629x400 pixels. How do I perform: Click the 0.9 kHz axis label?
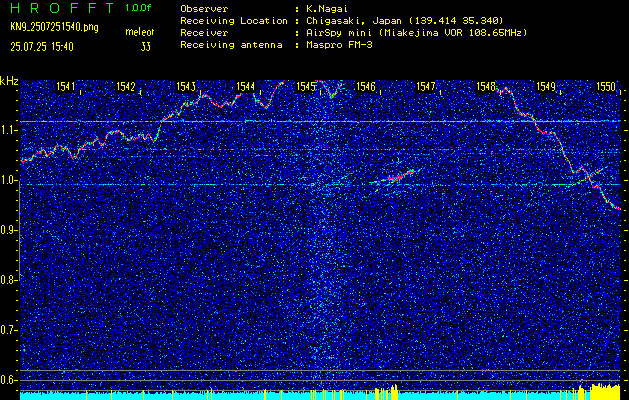(9, 230)
